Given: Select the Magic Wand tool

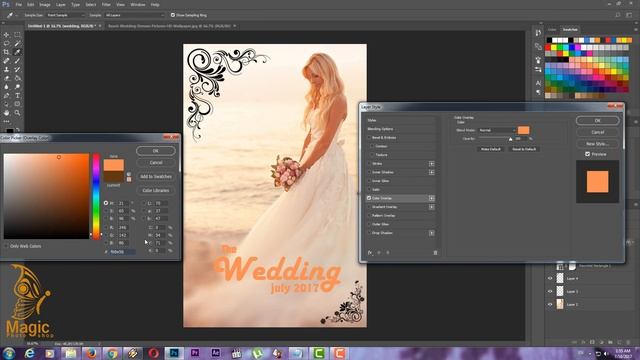Looking at the screenshot, I should click(17, 44).
